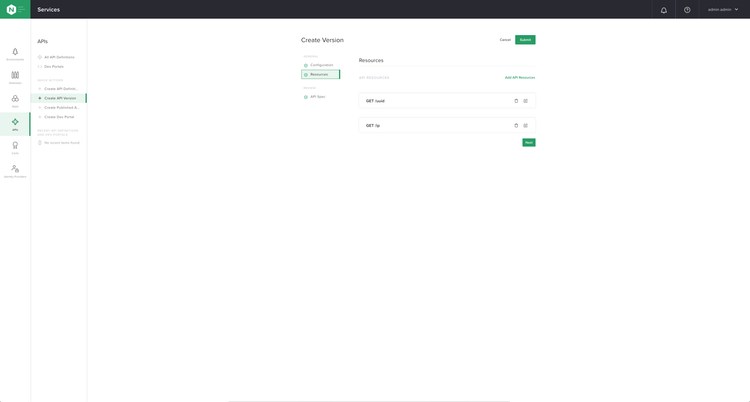Click the Resources section heading
The width and height of the screenshot is (750, 402).
(x=371, y=60)
